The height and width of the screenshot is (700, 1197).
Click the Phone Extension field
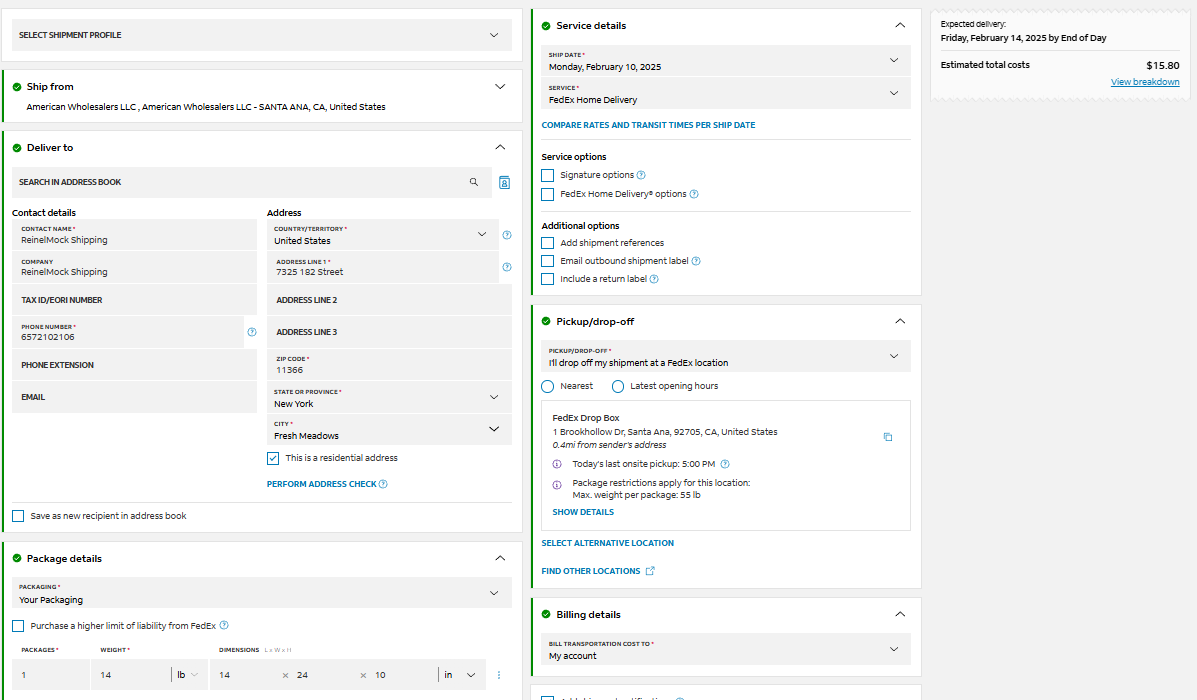(x=134, y=365)
